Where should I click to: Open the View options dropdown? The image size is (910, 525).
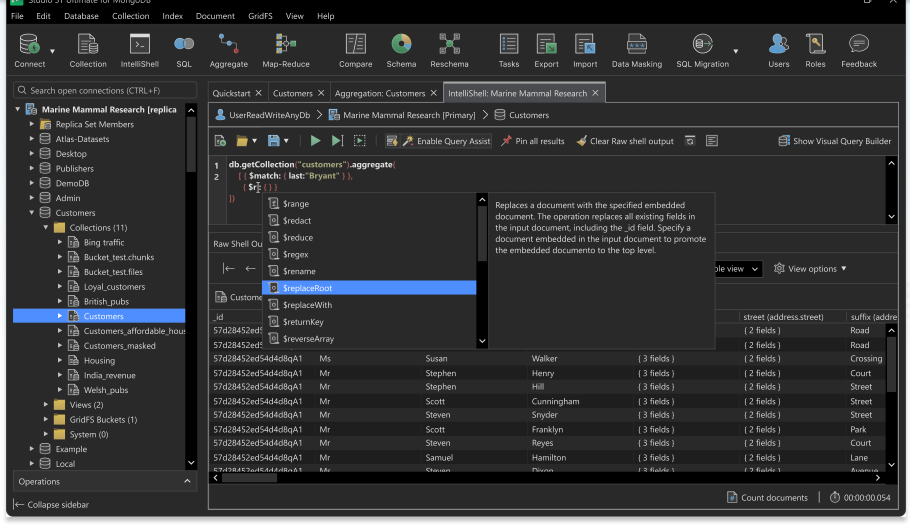tap(810, 269)
